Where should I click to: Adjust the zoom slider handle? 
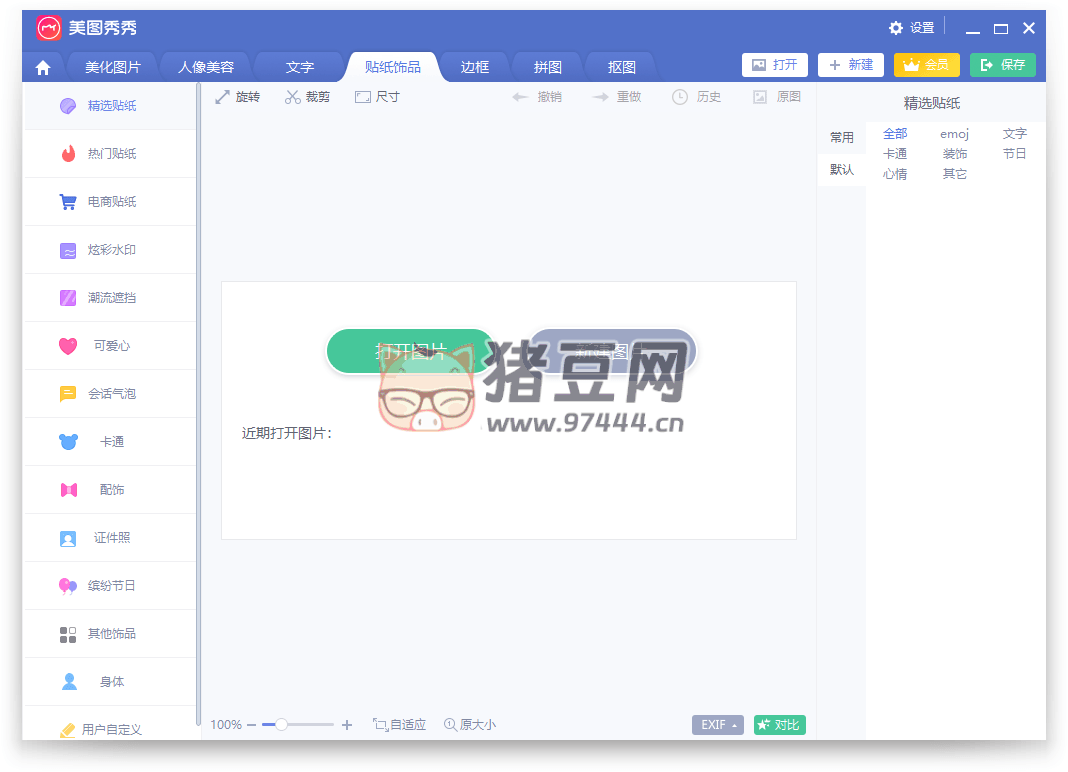(281, 724)
